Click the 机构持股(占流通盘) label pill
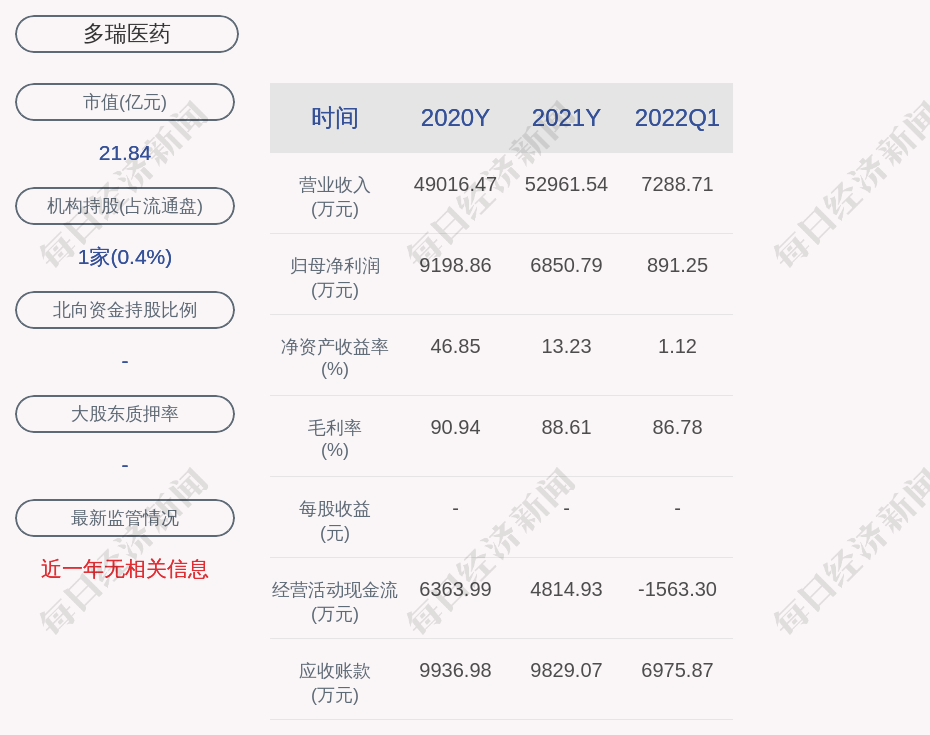Image resolution: width=930 pixels, height=735 pixels. 125,206
